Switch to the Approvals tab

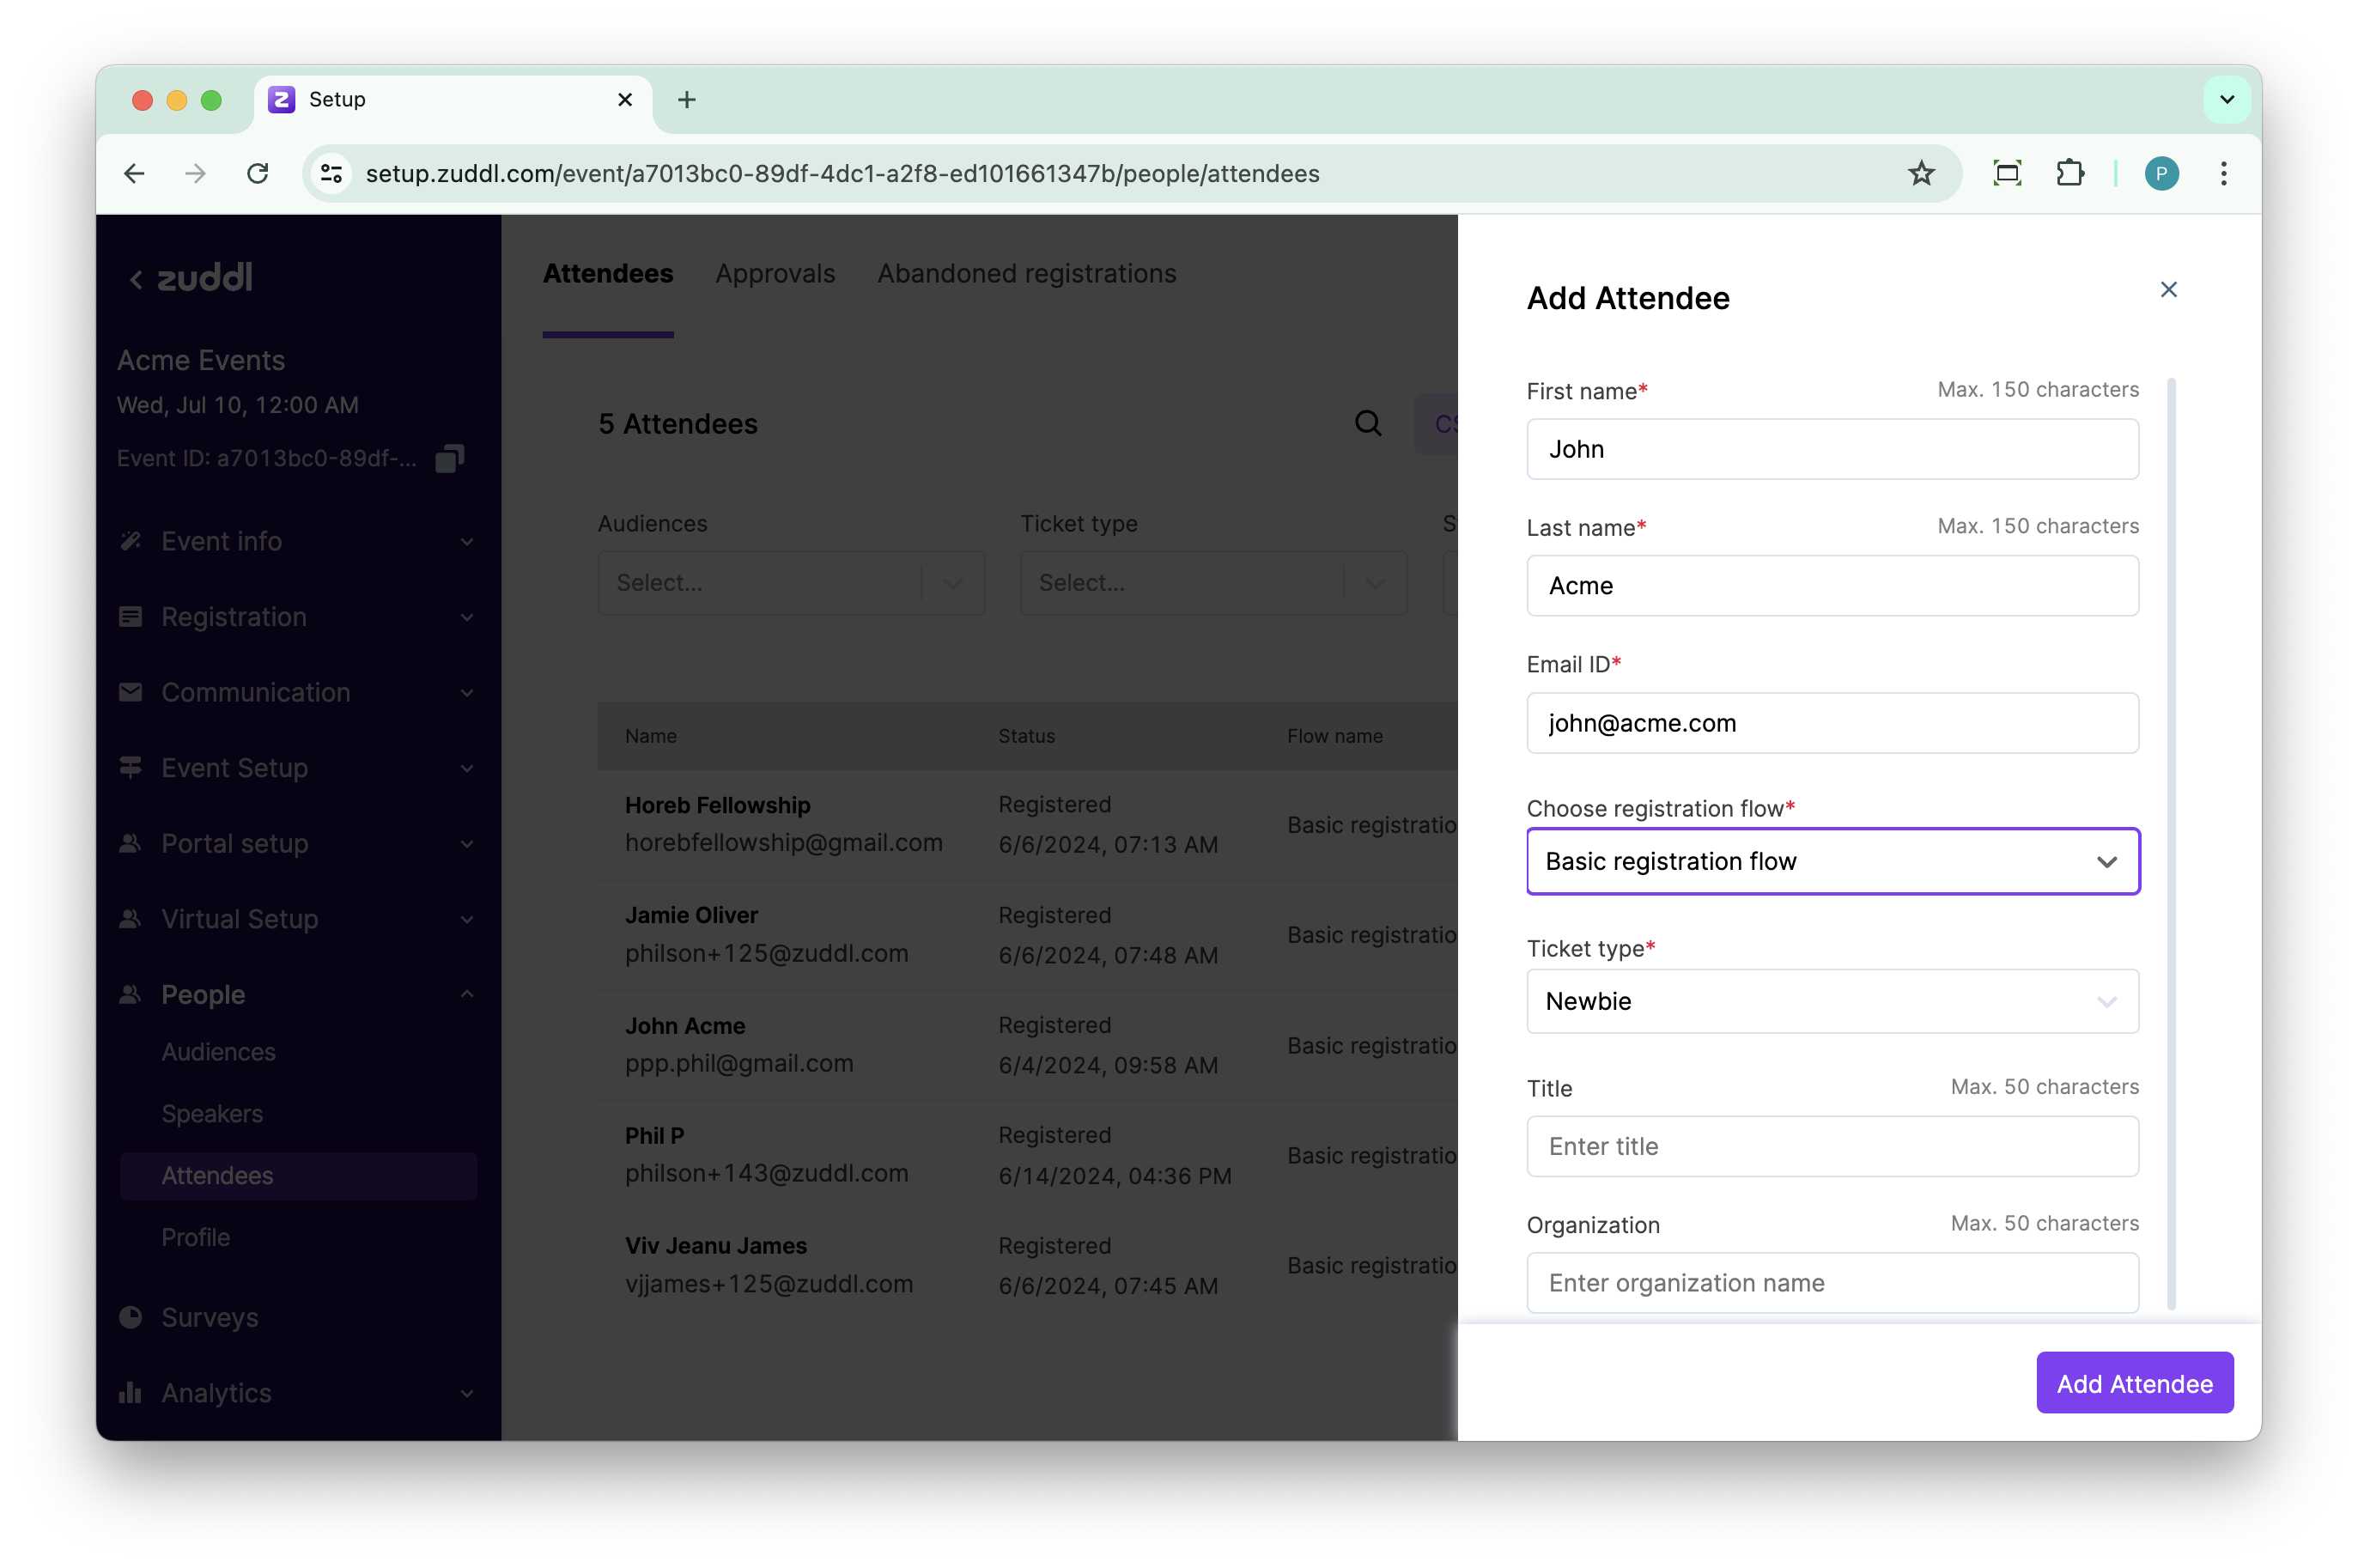point(775,274)
